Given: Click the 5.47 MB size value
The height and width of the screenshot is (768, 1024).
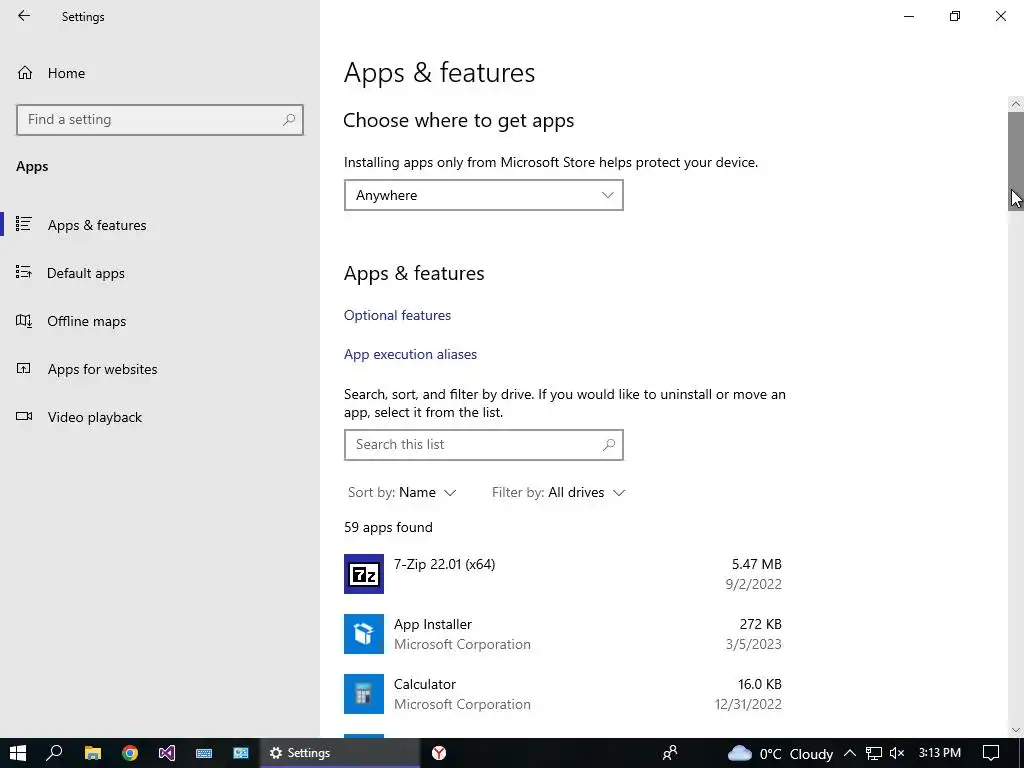Looking at the screenshot, I should 756,564.
